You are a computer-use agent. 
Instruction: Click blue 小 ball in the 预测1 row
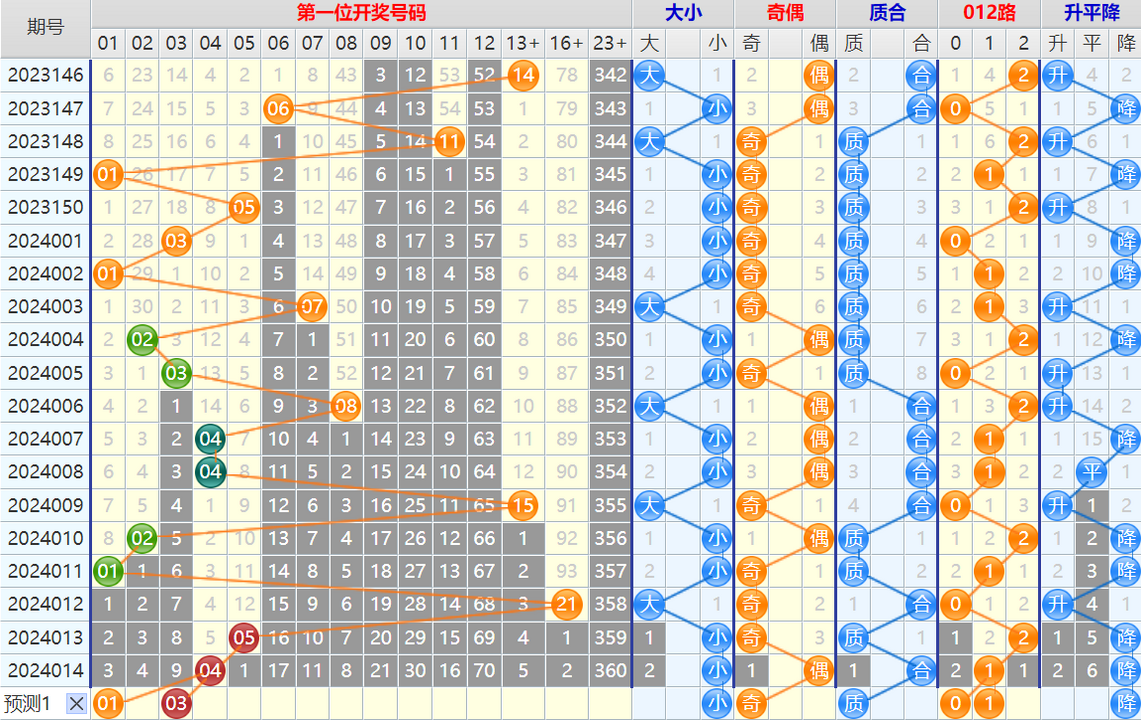(x=717, y=703)
